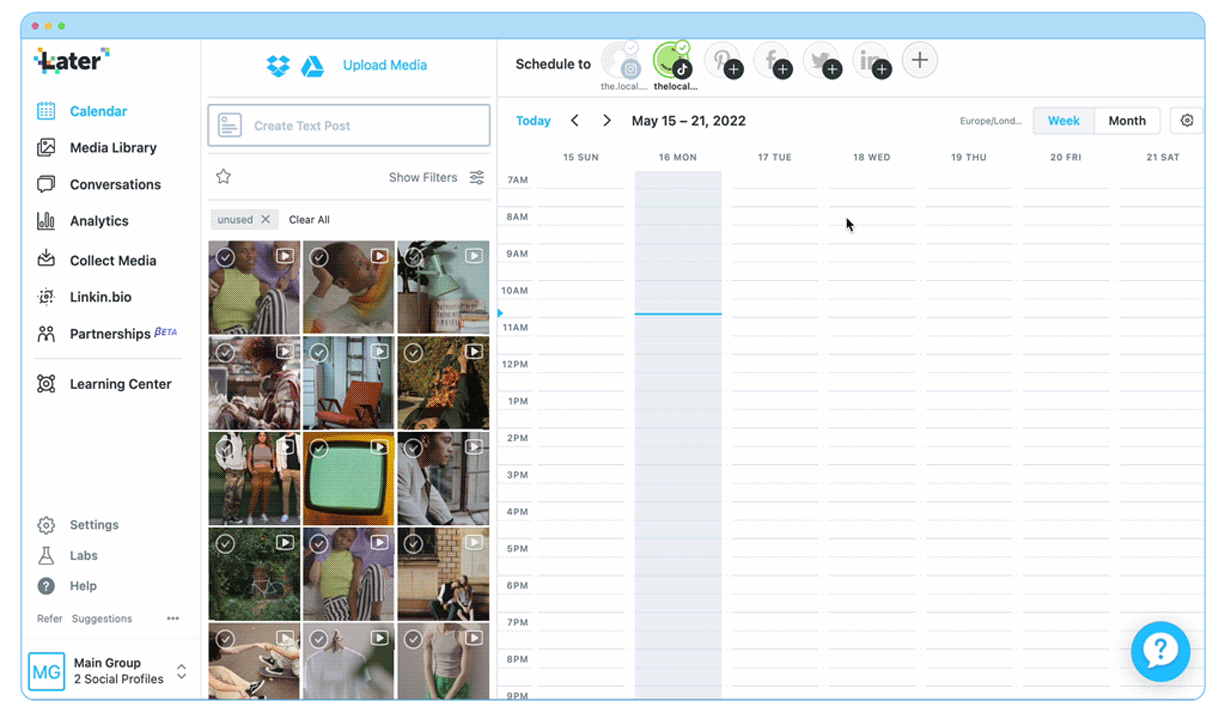This screenshot has height=713, width=1225.
Task: Add a Facebook profile
Action: 773,61
